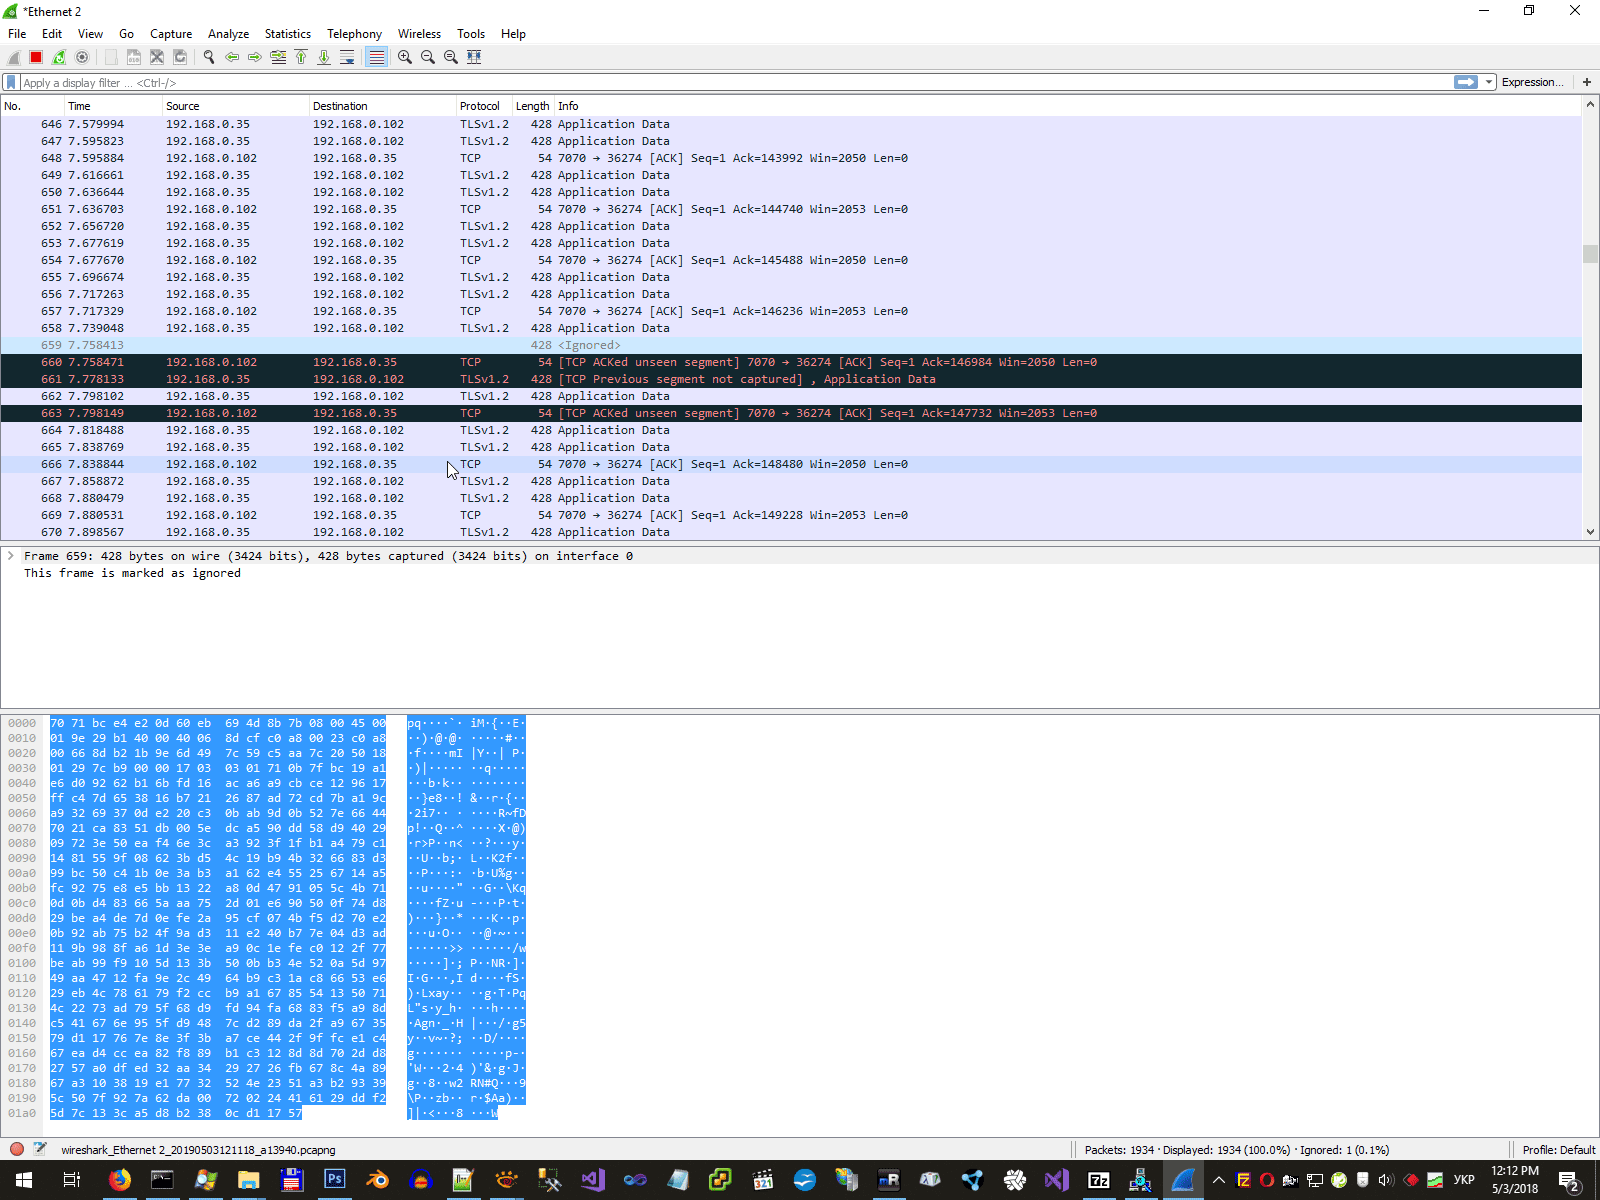Open Photoshop from the taskbar
The height and width of the screenshot is (1200, 1600).
[334, 1180]
